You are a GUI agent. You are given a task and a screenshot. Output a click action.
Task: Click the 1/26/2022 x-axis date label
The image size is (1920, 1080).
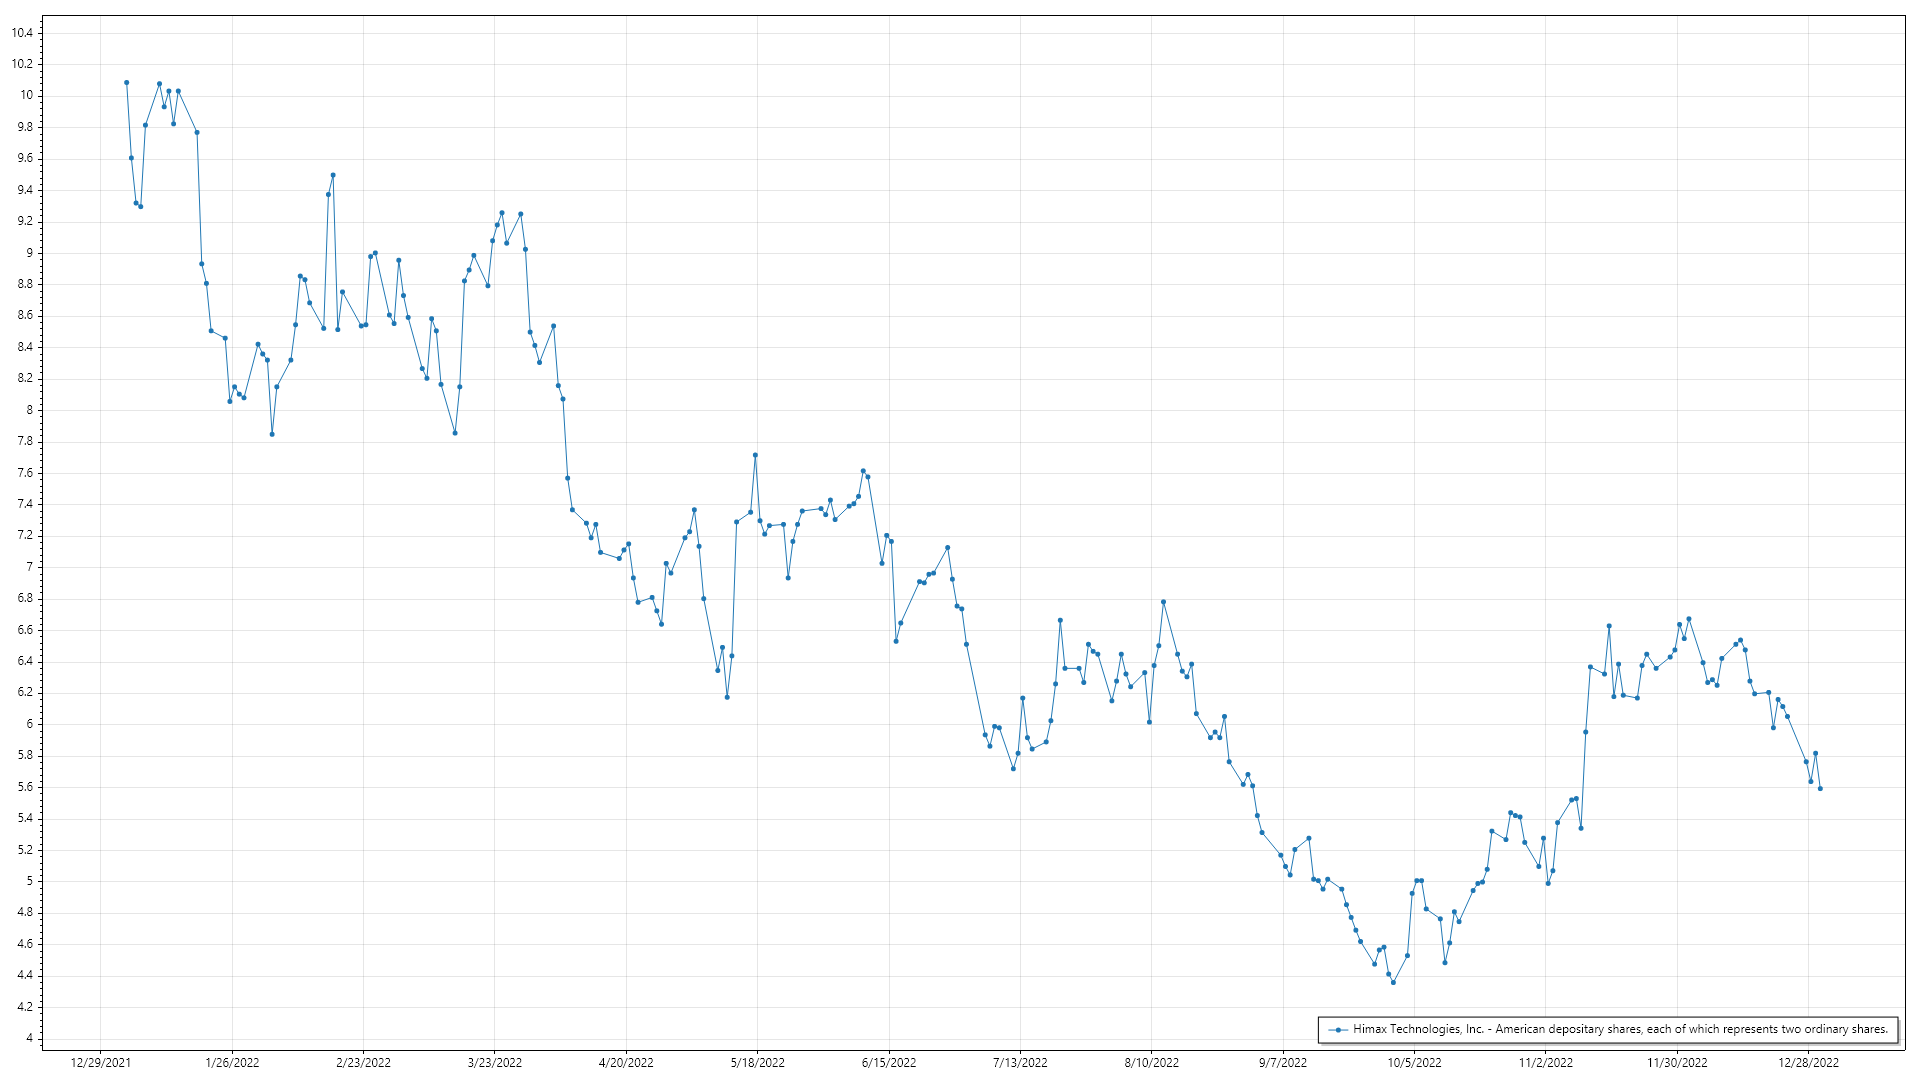tap(232, 1063)
